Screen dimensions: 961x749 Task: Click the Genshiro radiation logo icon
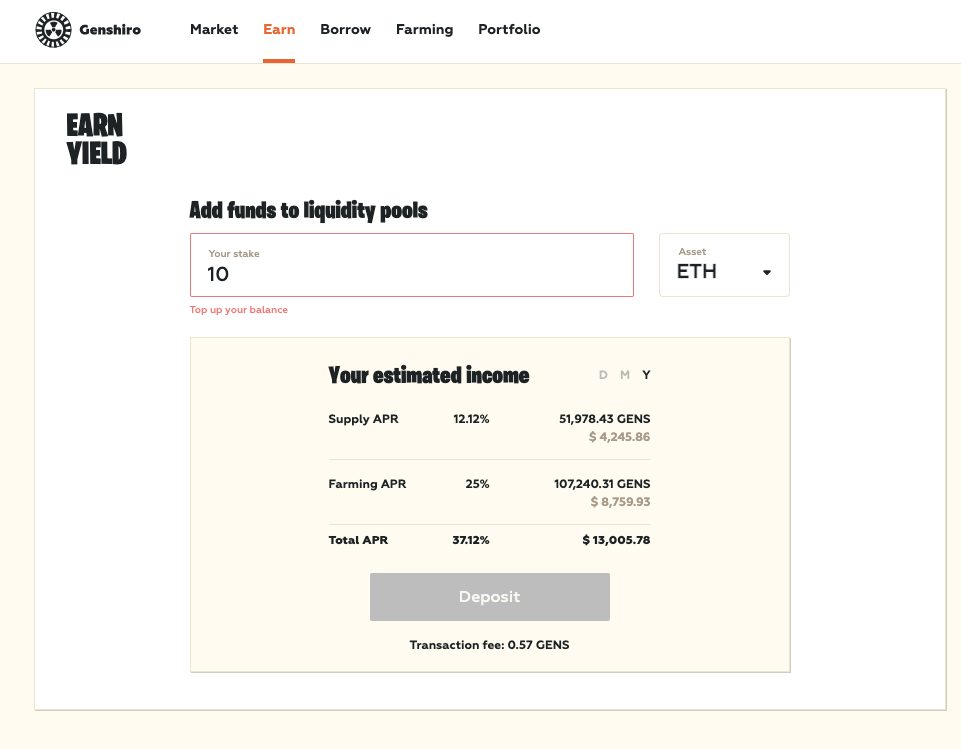[53, 29]
